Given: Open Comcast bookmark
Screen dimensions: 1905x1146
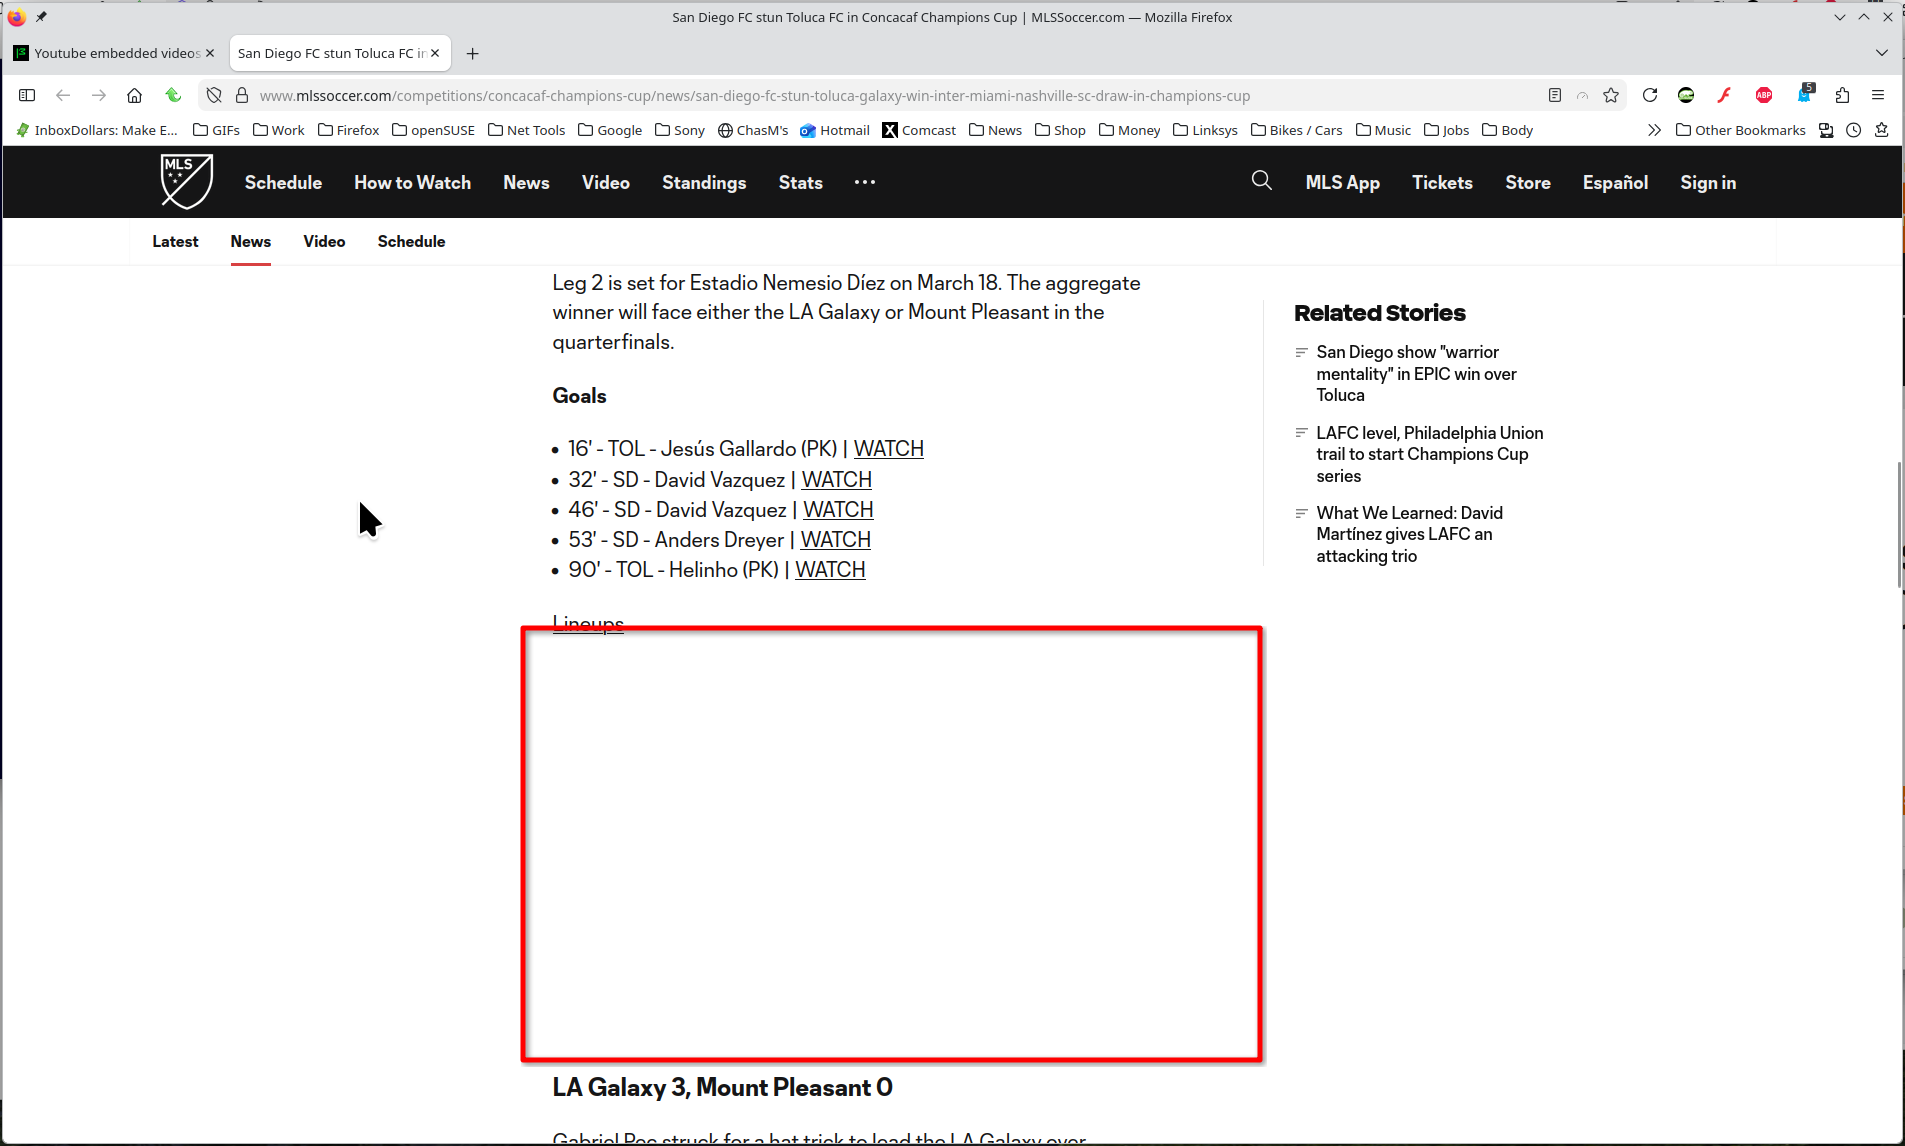Looking at the screenshot, I should (919, 130).
